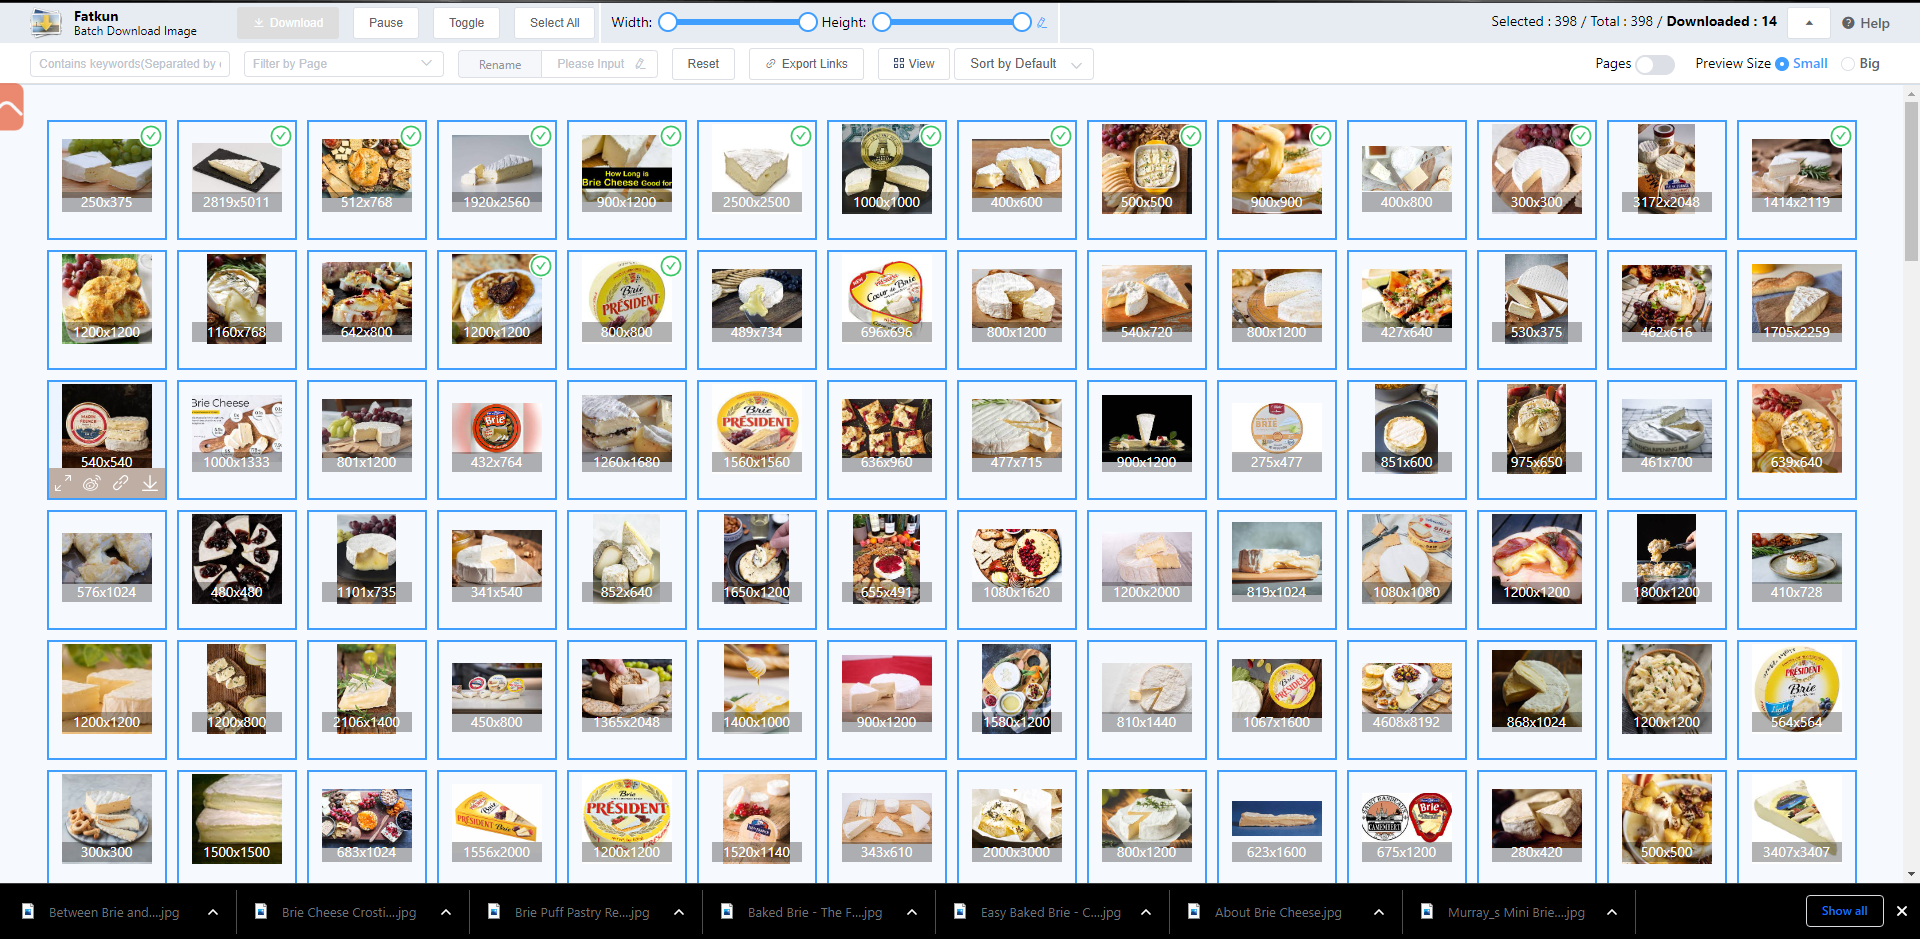Click the Rename button
Screen dimensions: 1920x939
coord(500,64)
